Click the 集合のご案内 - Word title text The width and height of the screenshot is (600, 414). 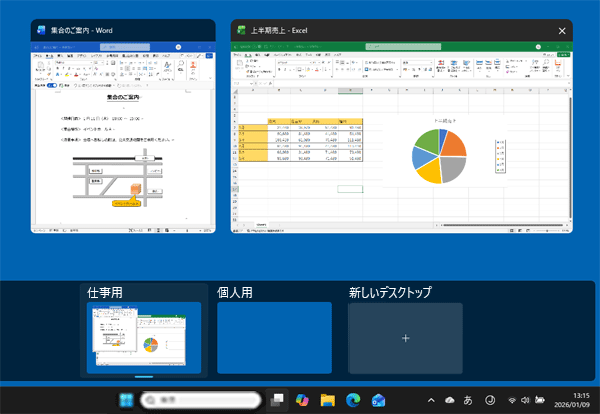click(x=82, y=30)
